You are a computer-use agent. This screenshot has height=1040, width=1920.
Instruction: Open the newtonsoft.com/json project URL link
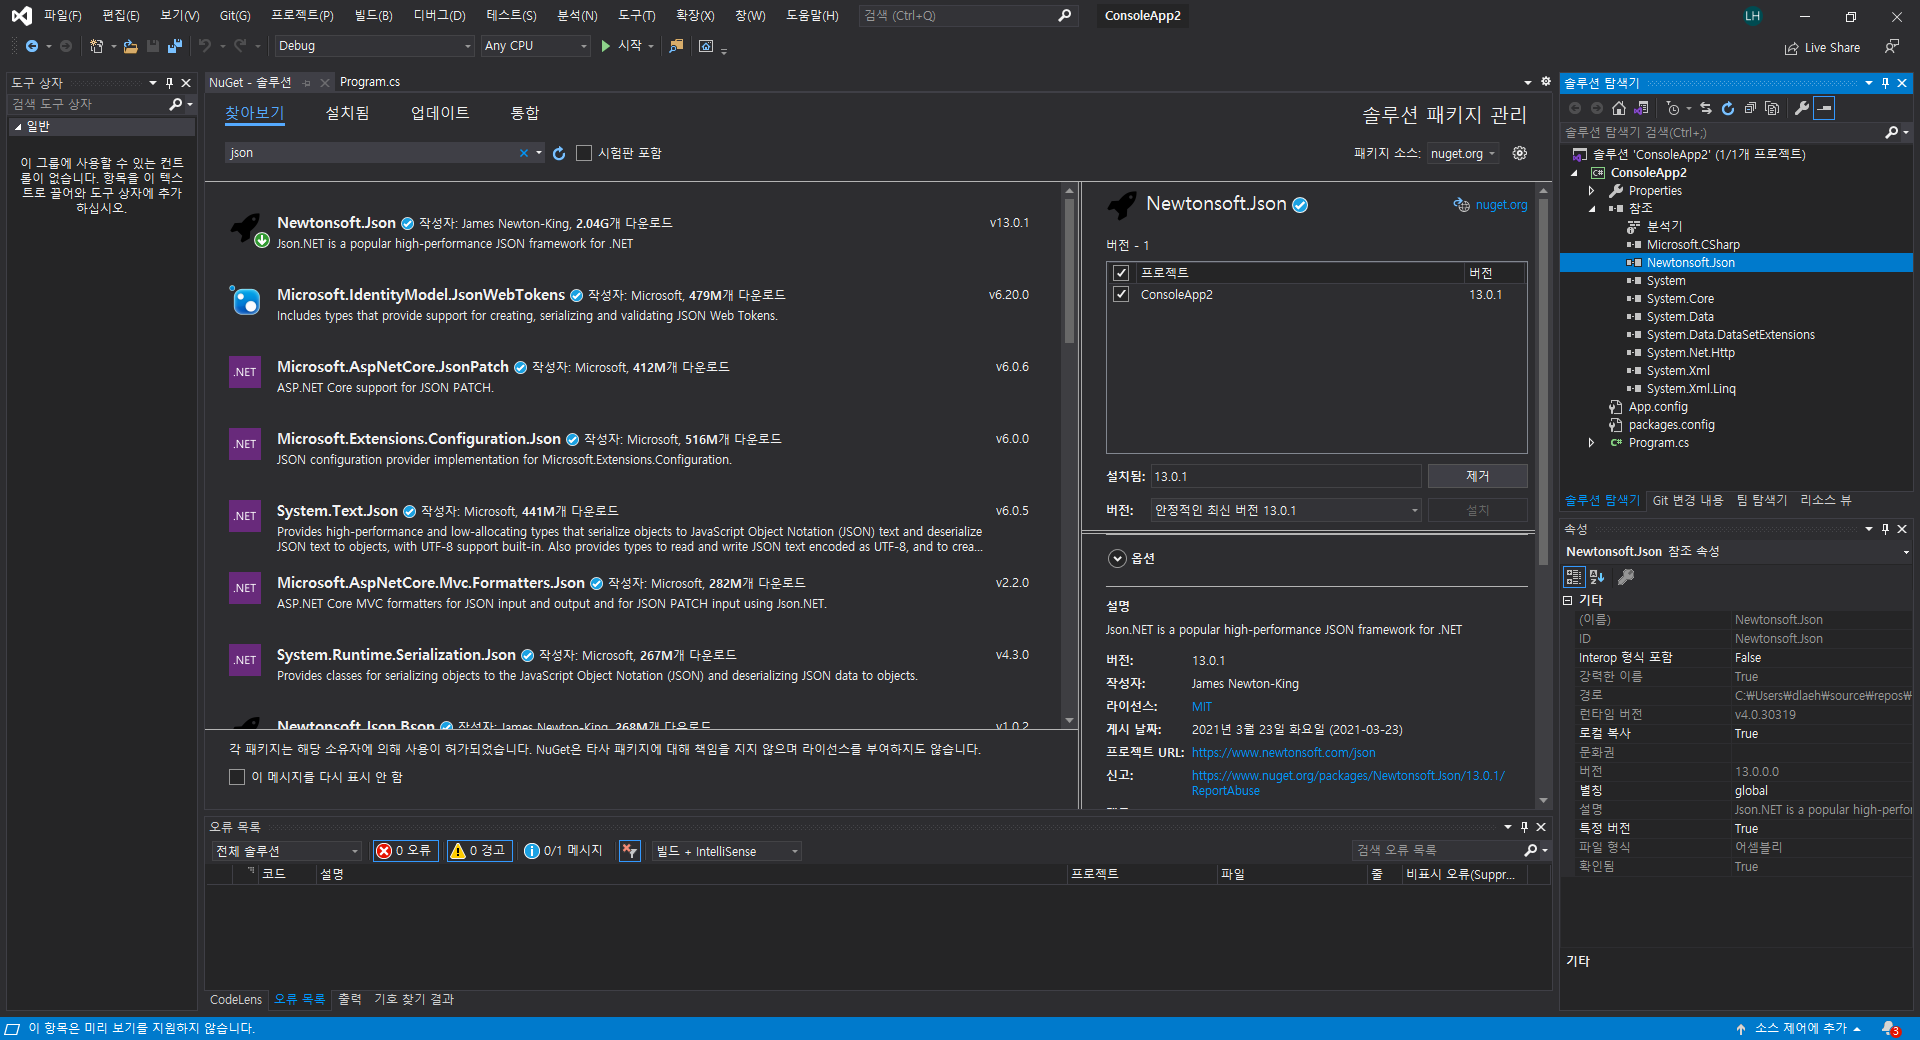[x=1283, y=753]
